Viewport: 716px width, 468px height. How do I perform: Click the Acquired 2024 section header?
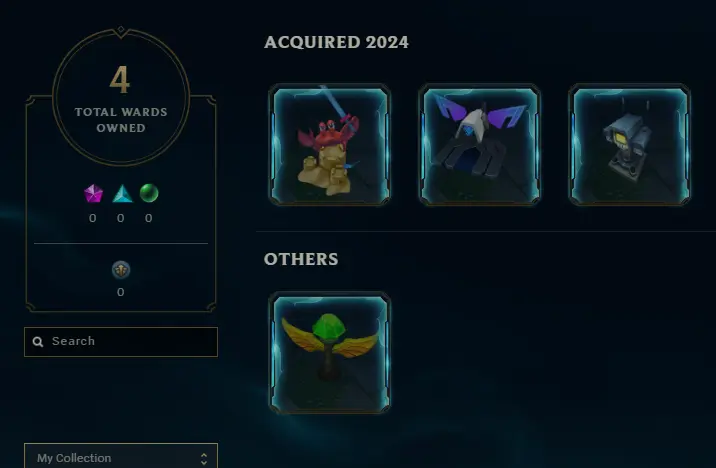336,42
